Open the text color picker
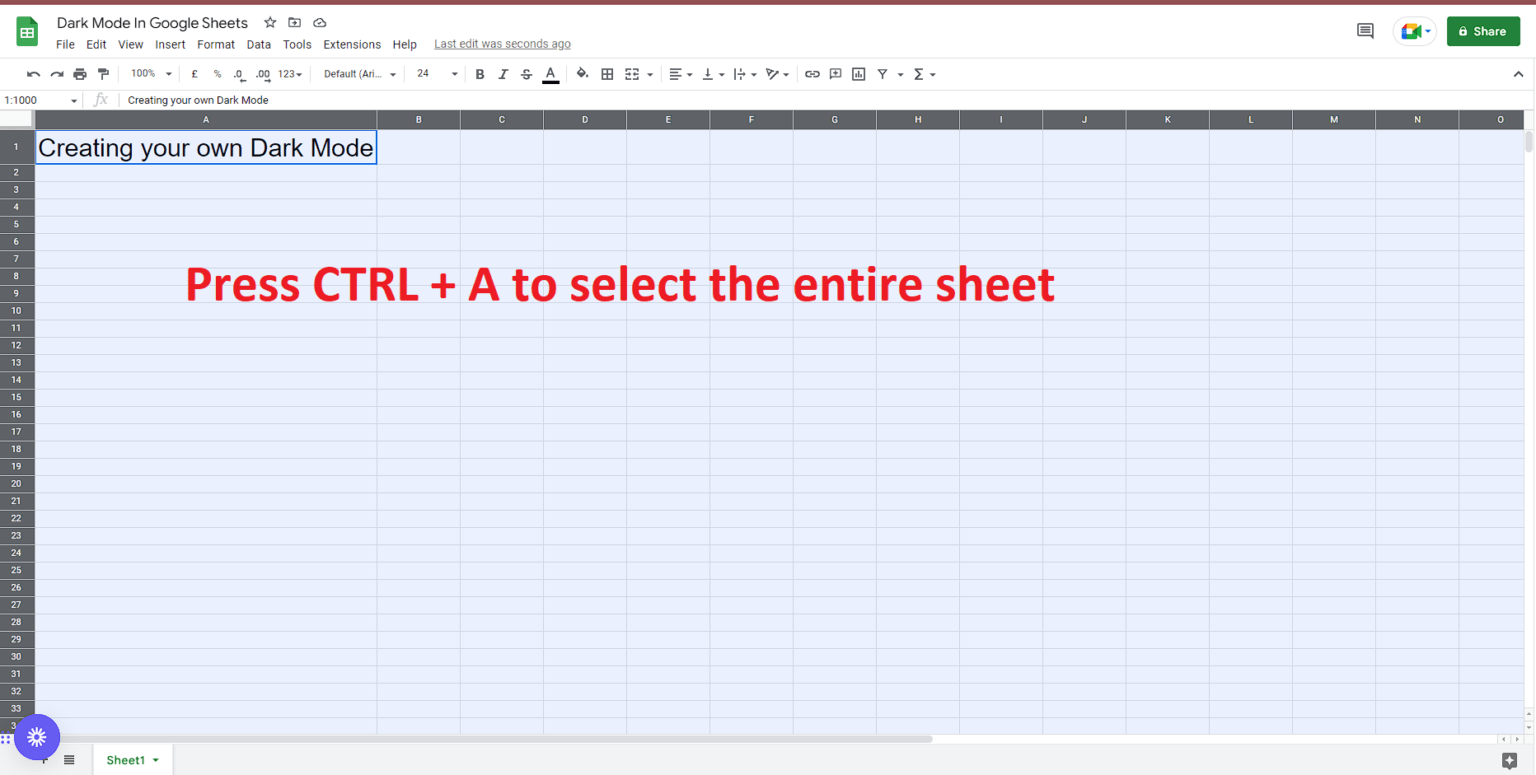The image size is (1536, 775). click(550, 74)
